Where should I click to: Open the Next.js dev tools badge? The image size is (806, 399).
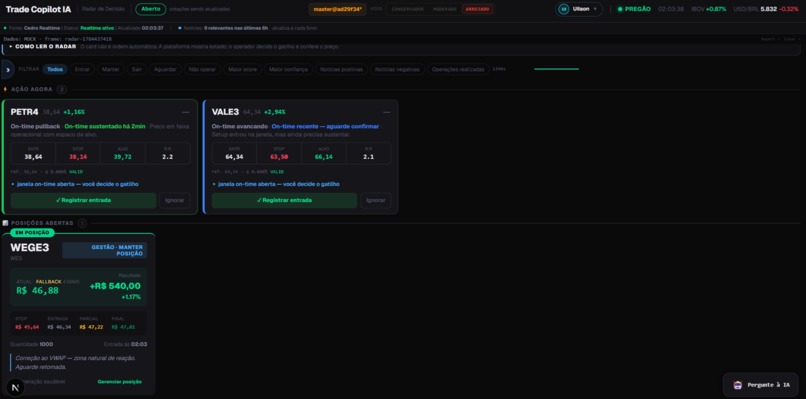point(15,389)
